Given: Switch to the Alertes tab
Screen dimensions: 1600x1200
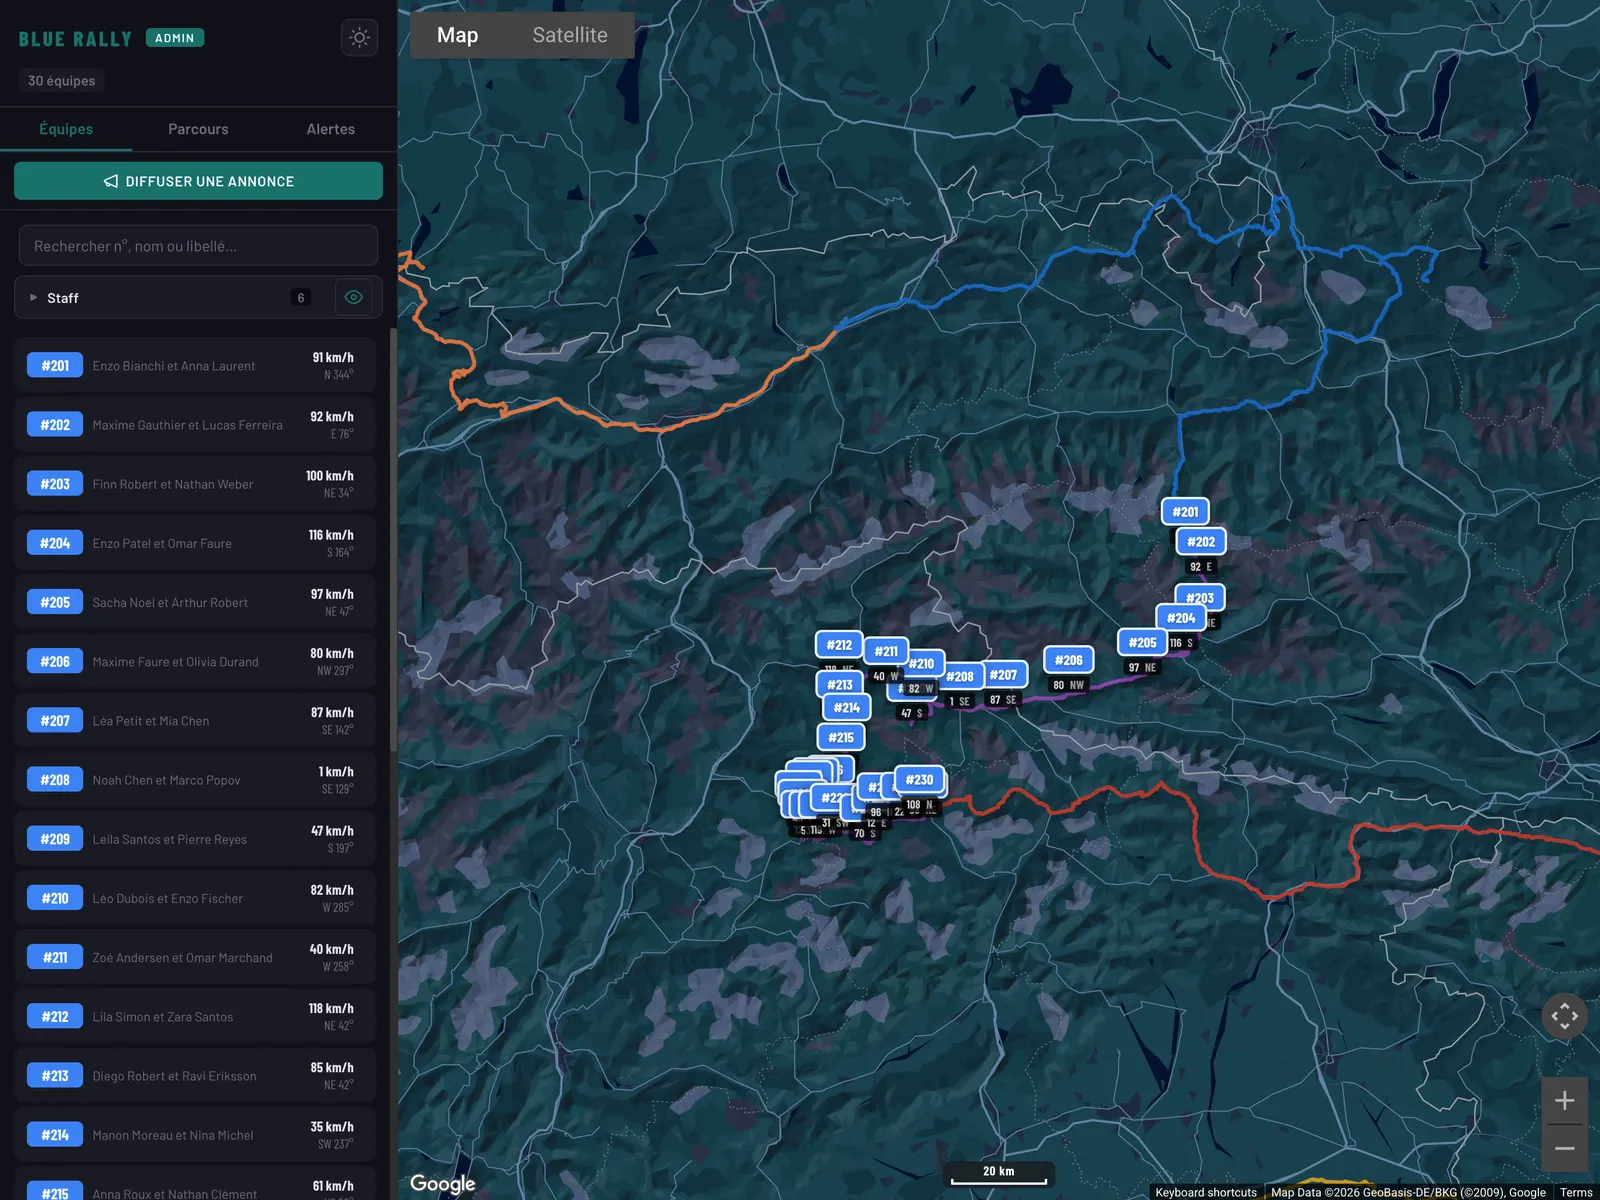Looking at the screenshot, I should click(x=331, y=129).
